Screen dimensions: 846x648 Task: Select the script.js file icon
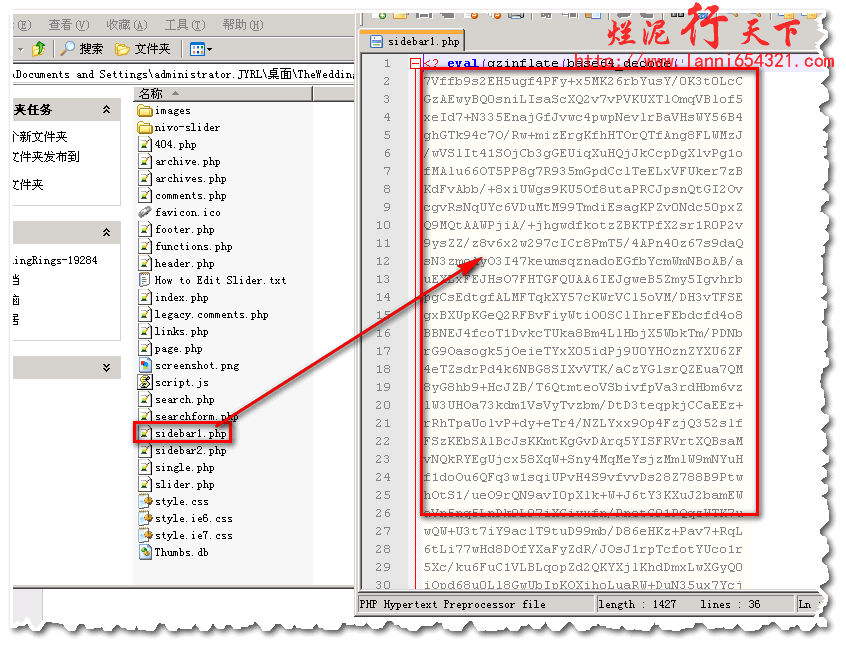(145, 383)
